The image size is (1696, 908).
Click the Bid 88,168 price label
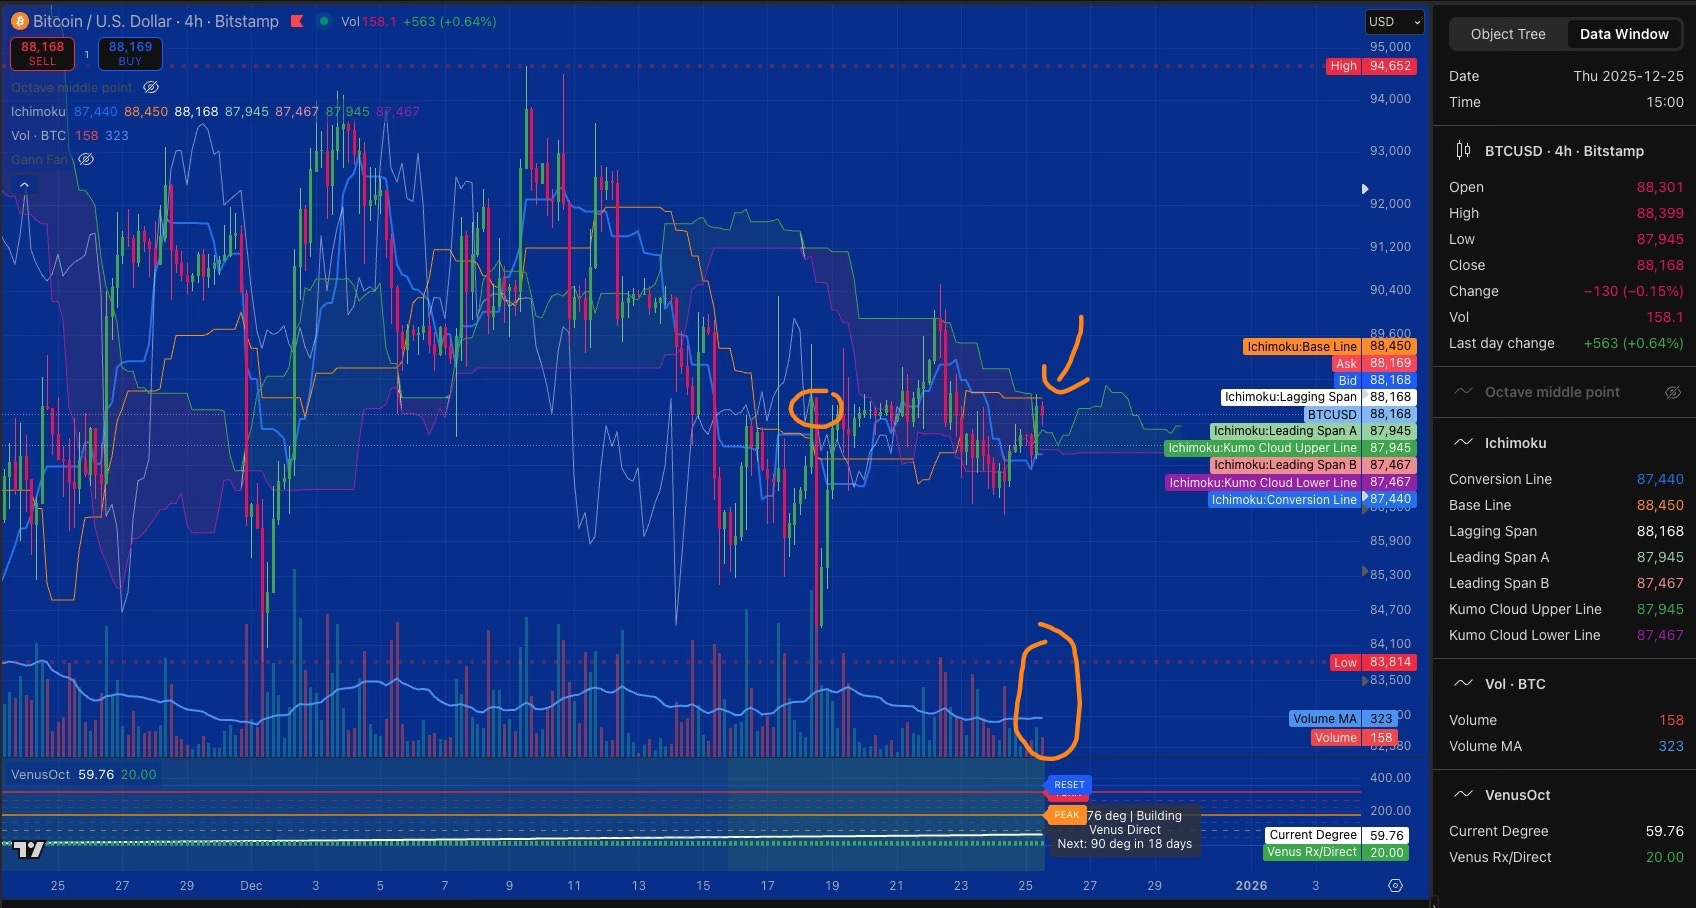click(1375, 380)
